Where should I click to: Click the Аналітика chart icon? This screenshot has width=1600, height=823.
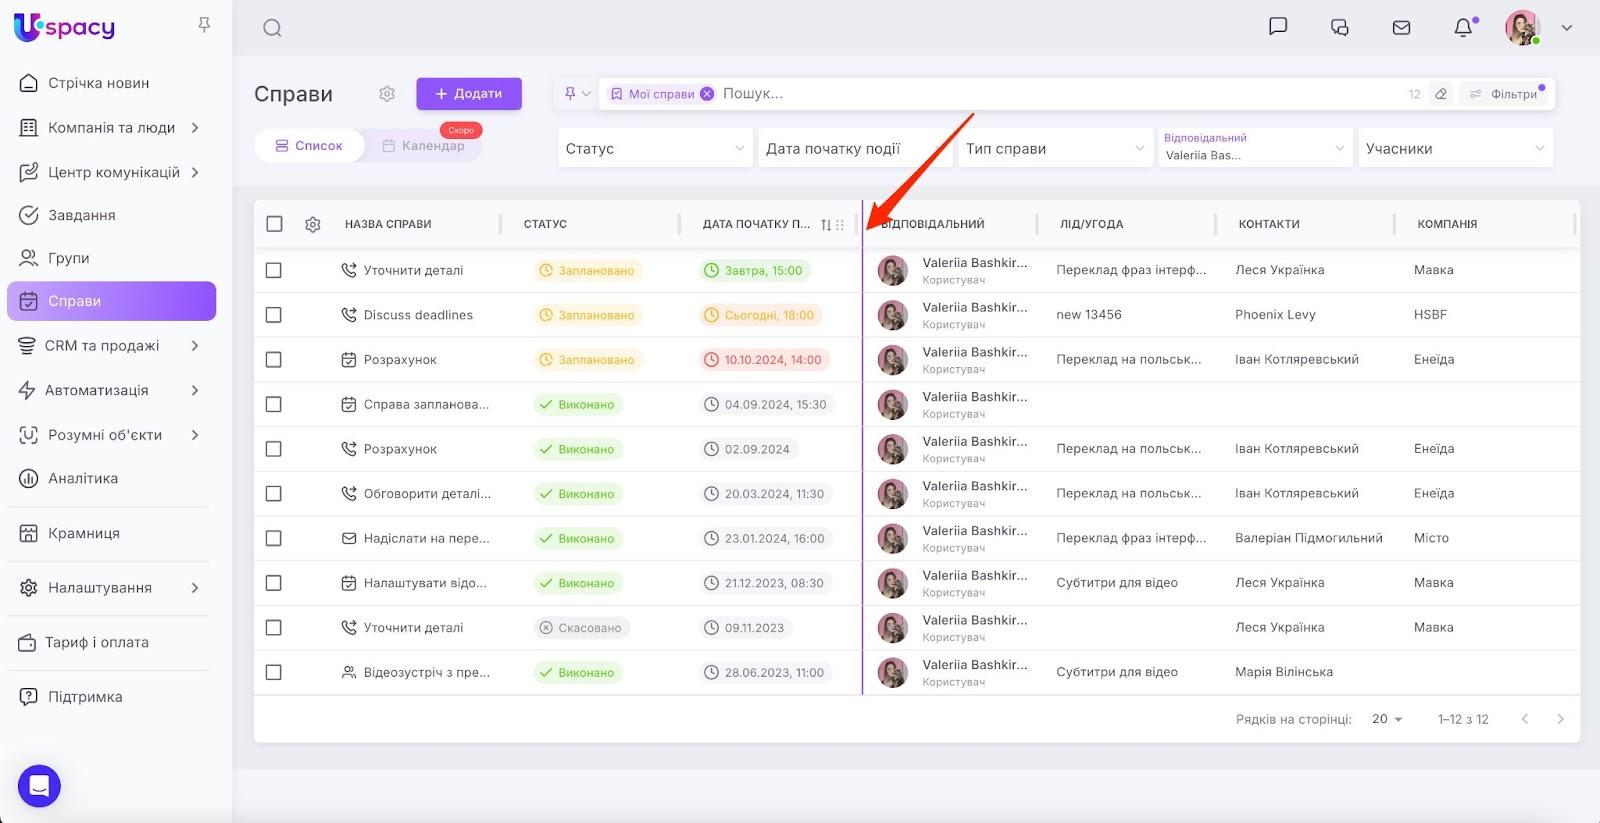pyautogui.click(x=29, y=478)
